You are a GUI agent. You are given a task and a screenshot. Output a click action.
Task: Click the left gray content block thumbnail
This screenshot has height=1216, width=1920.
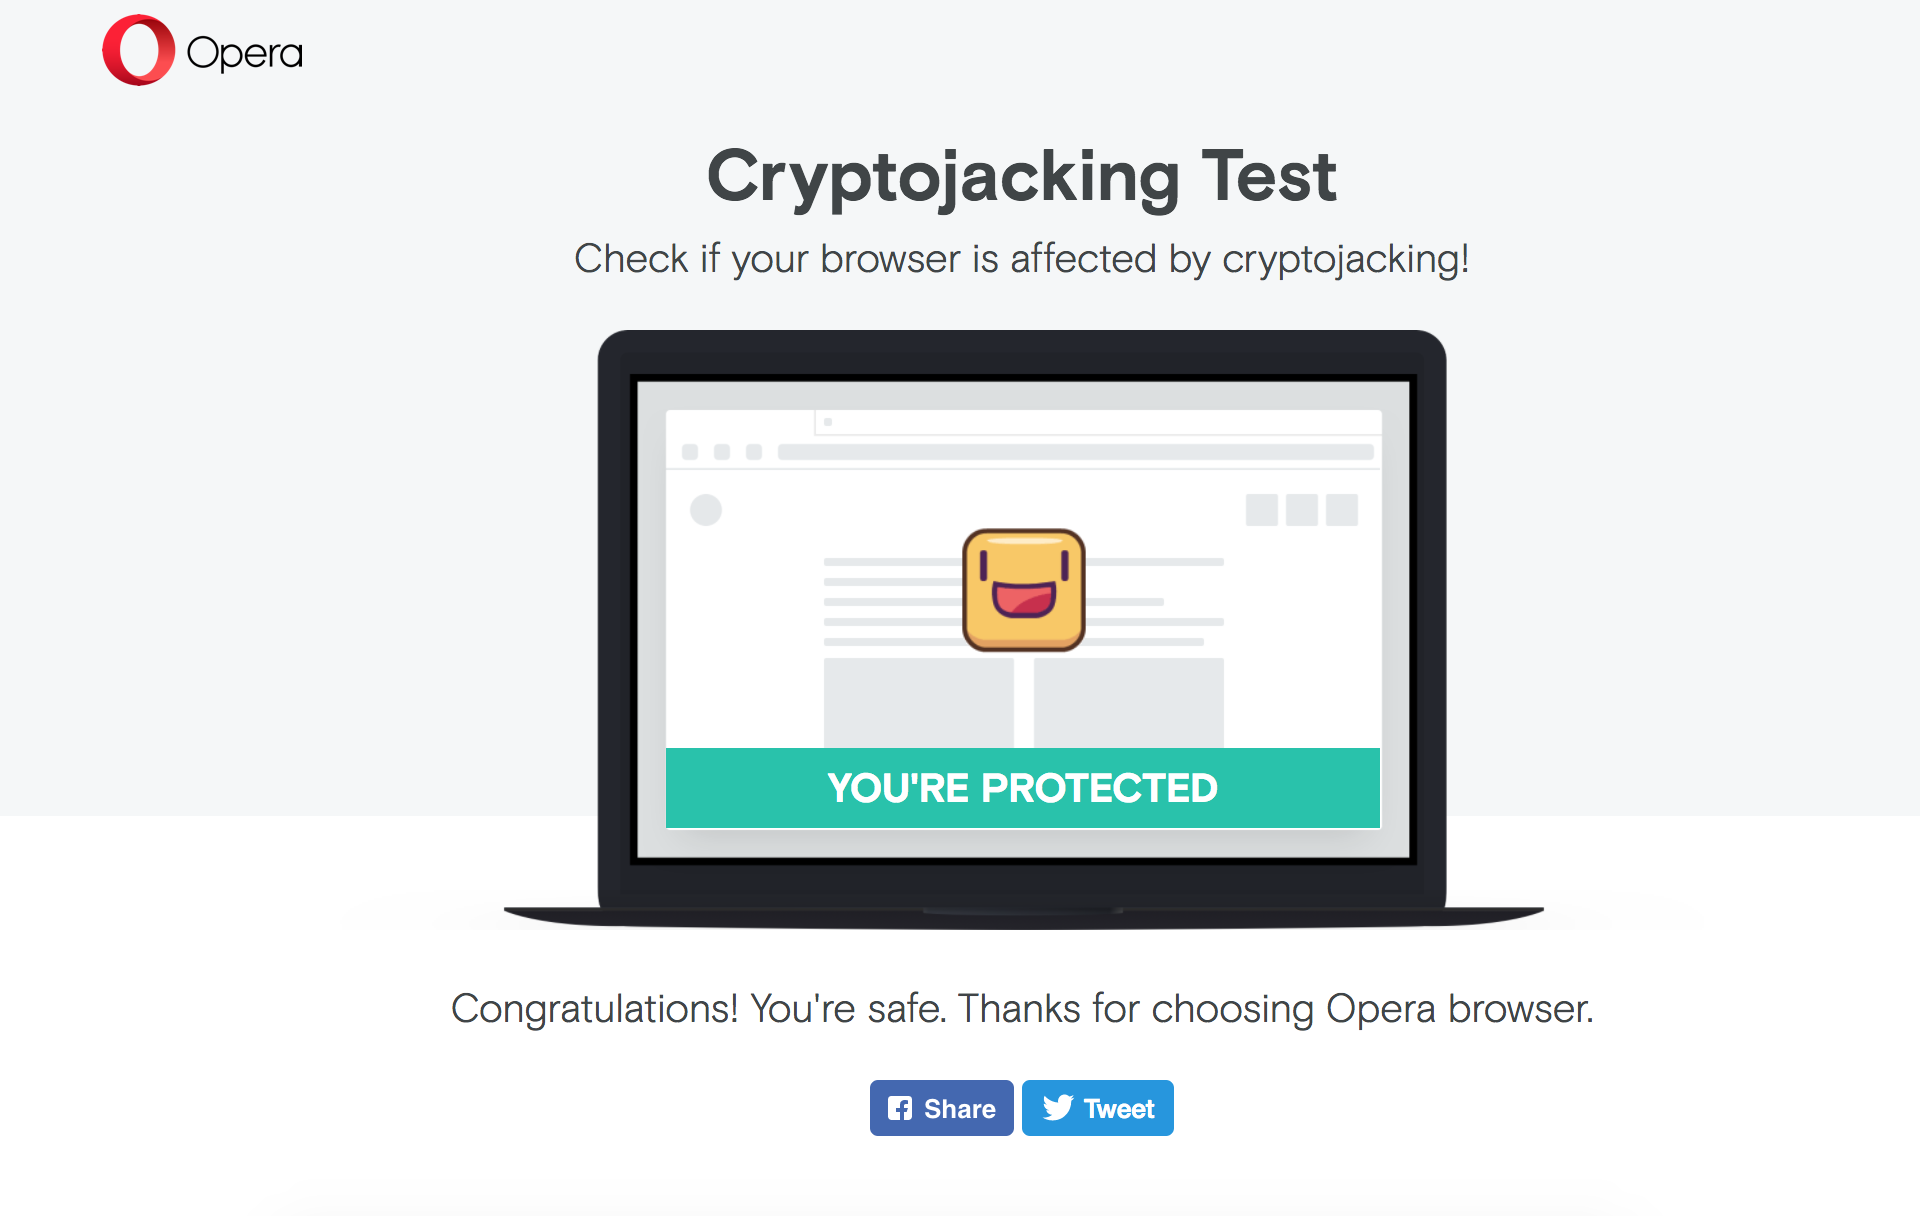click(x=919, y=703)
